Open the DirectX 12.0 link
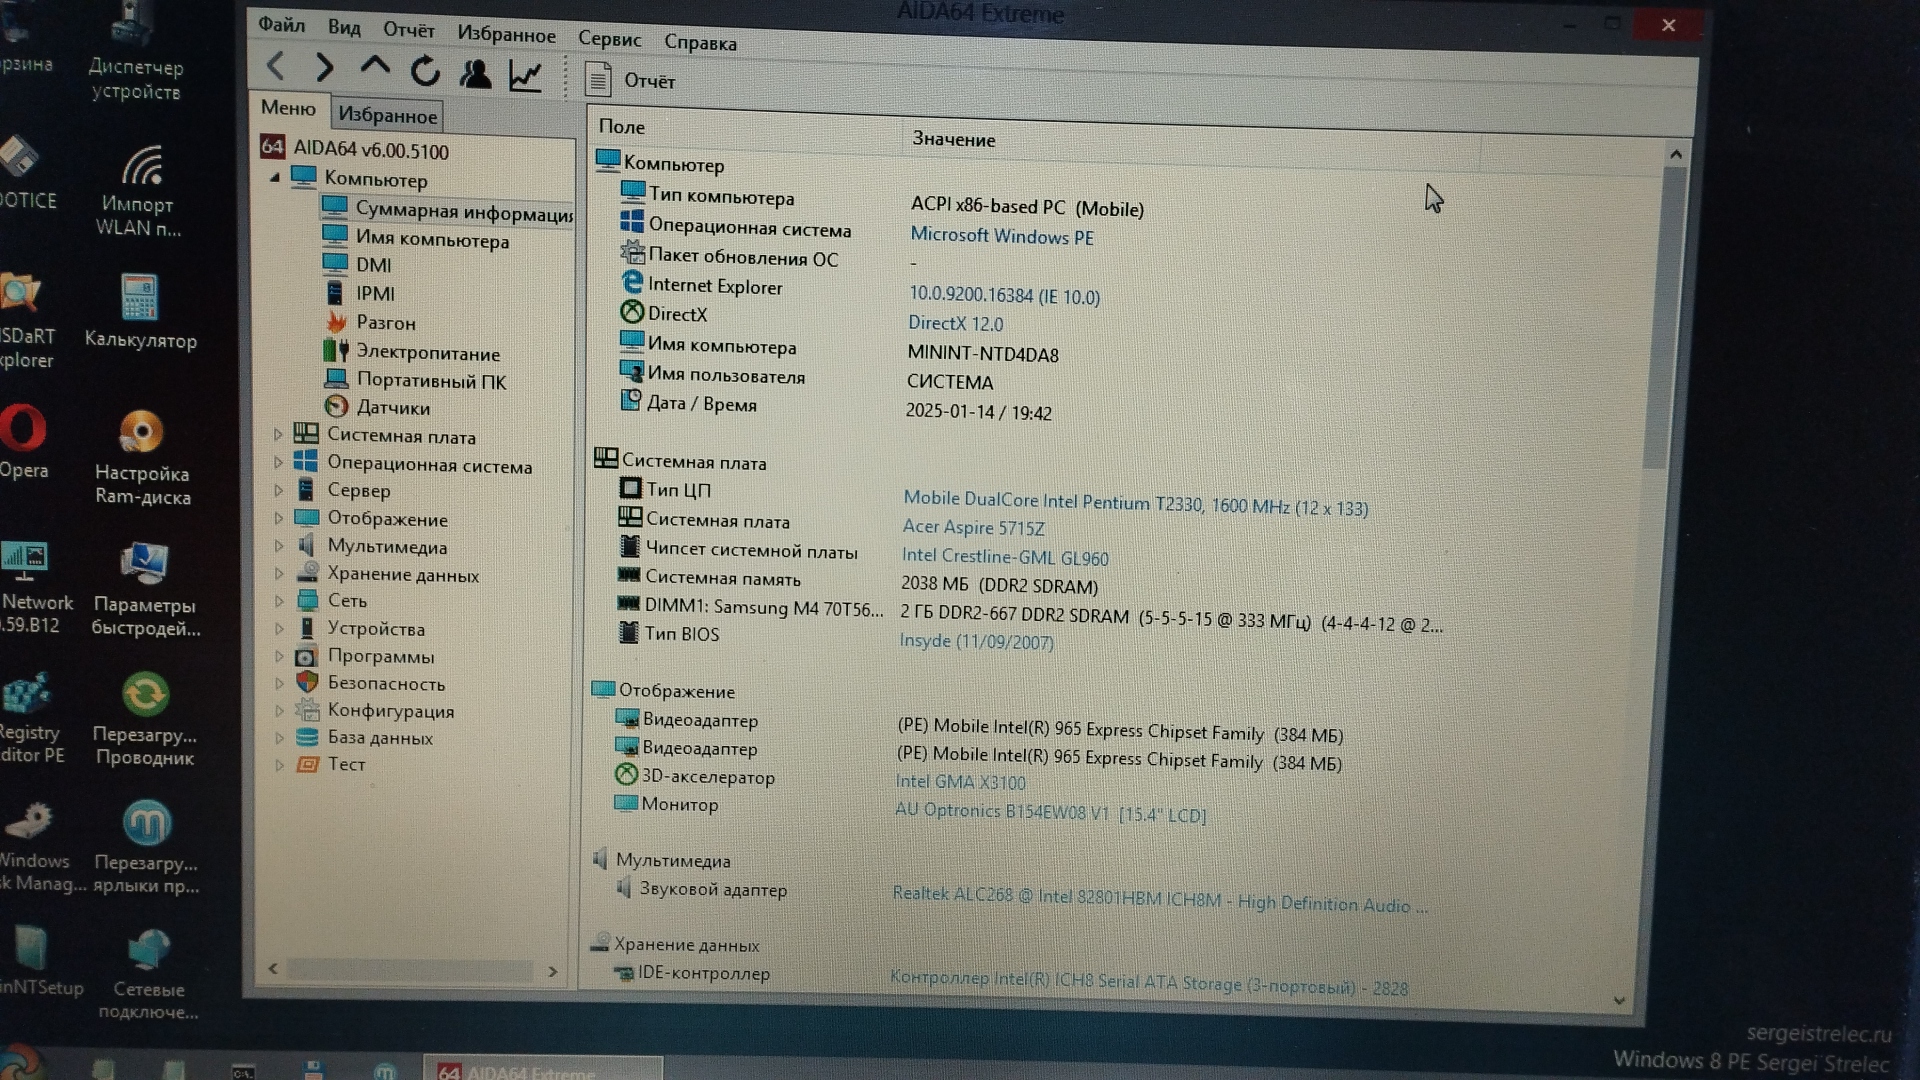This screenshot has width=1920, height=1080. 955,323
